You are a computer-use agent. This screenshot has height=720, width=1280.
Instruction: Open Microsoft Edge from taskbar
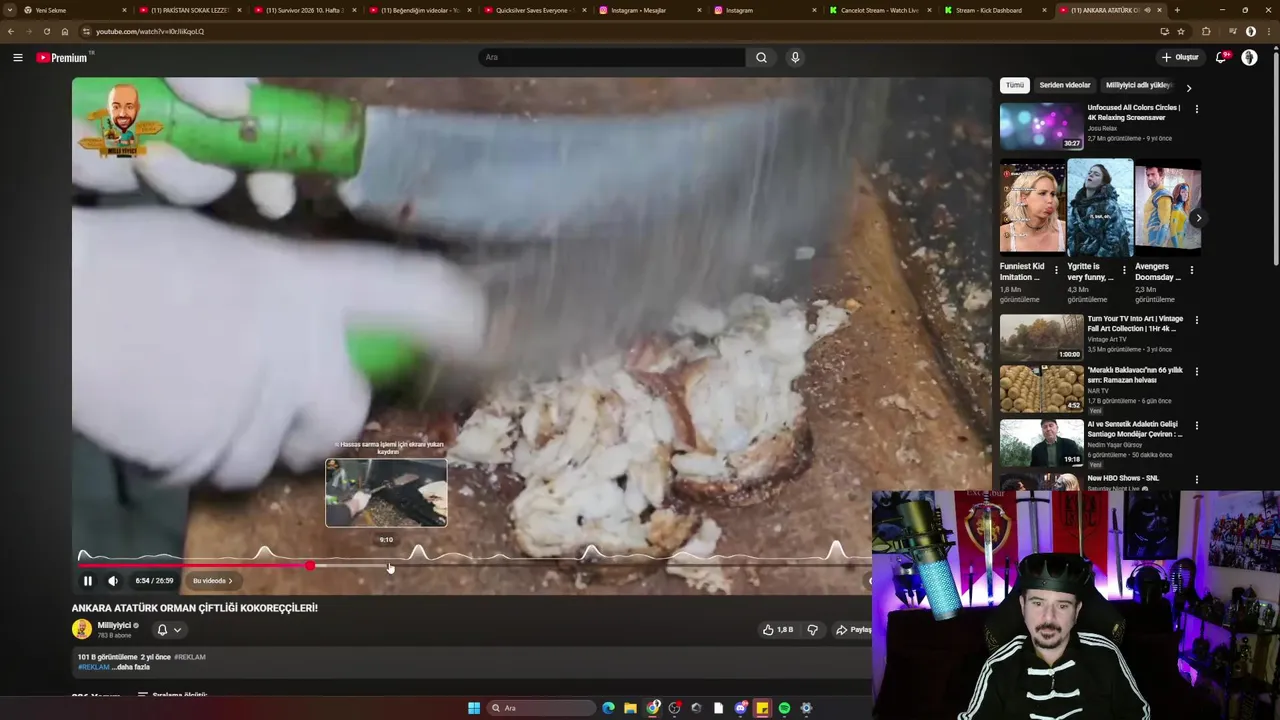click(608, 708)
